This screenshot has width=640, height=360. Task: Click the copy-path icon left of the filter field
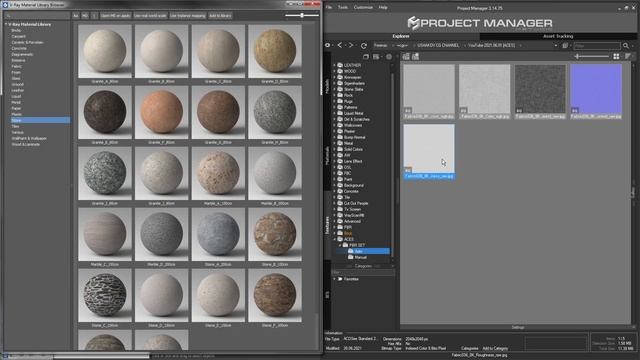click(565, 46)
